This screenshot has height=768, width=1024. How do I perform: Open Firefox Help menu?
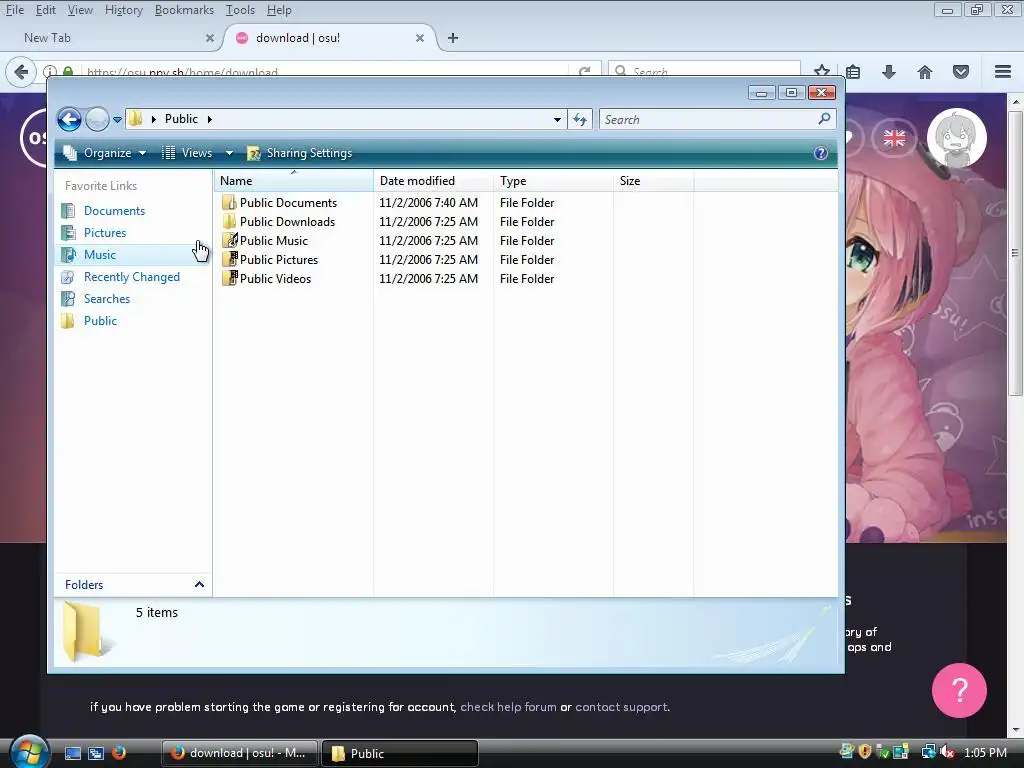(x=279, y=10)
